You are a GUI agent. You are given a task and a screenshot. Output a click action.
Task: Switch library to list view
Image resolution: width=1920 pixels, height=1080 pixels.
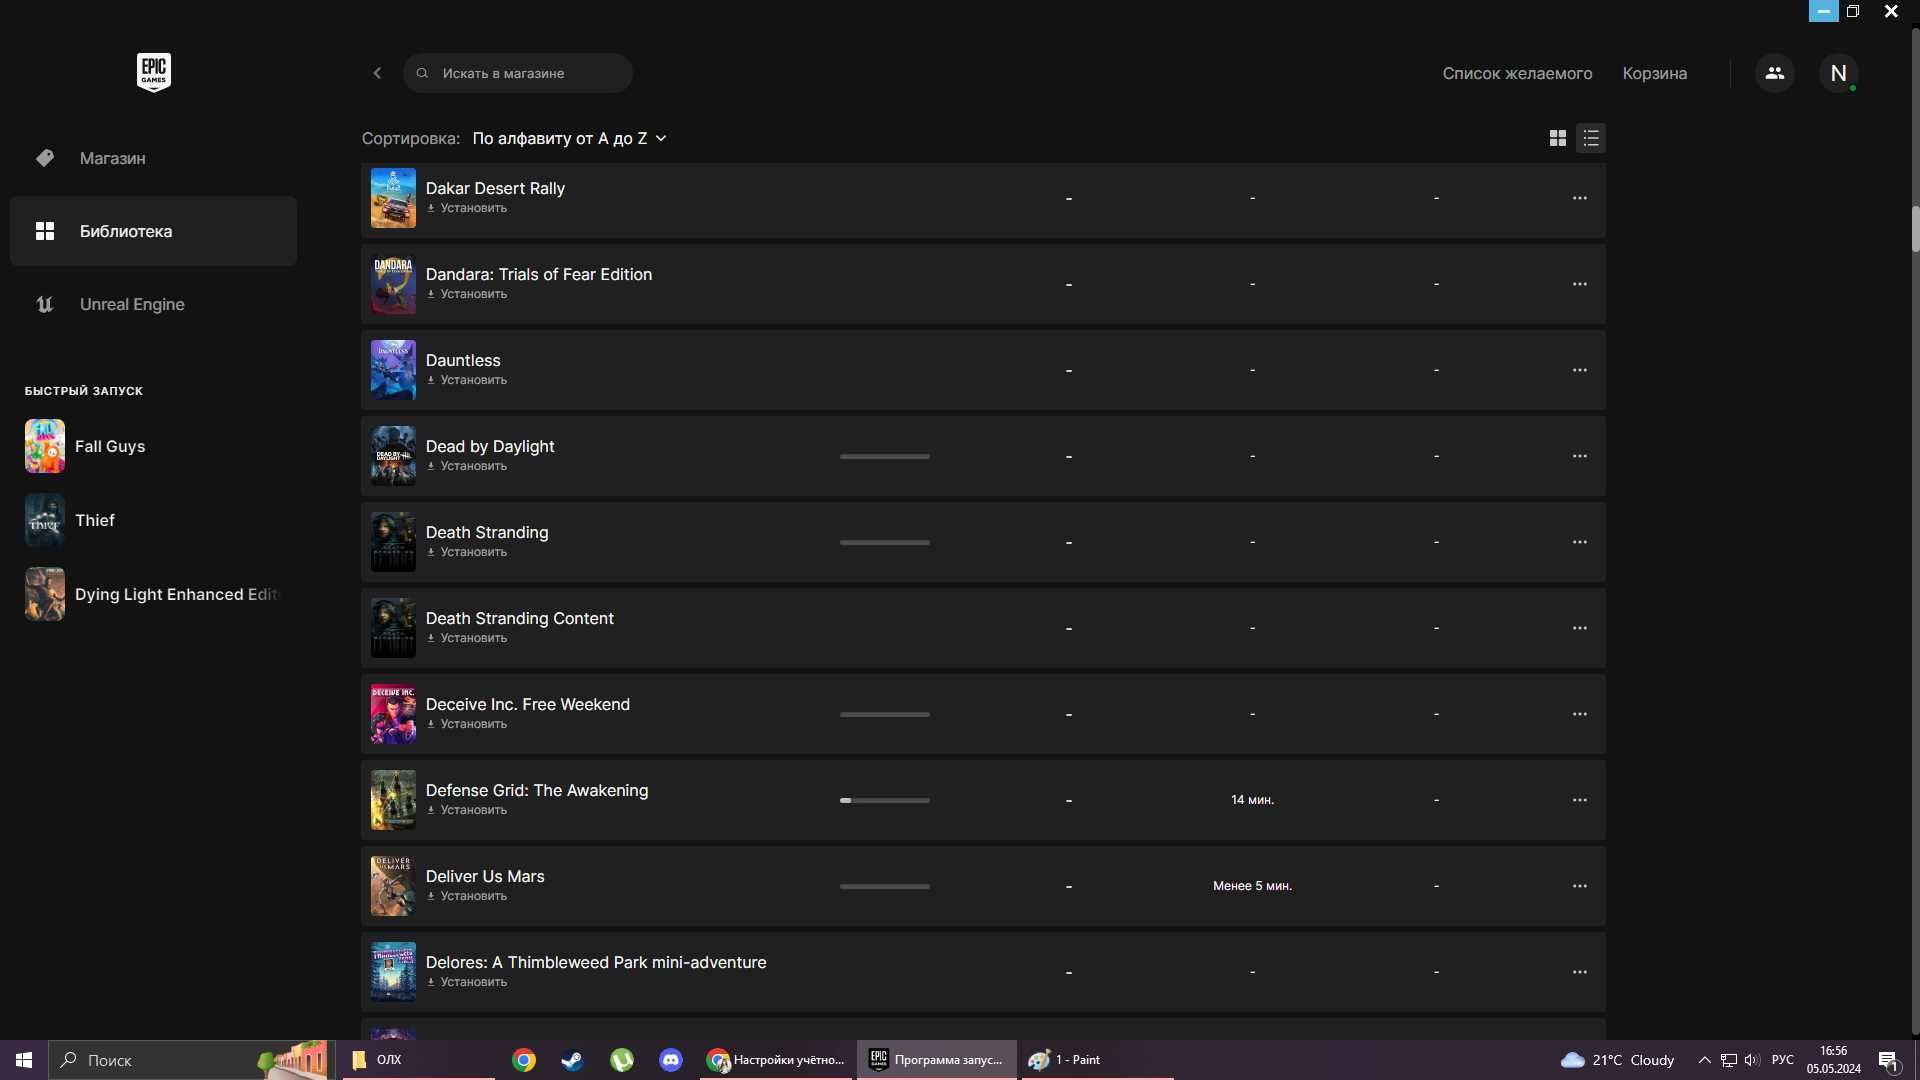coord(1591,138)
